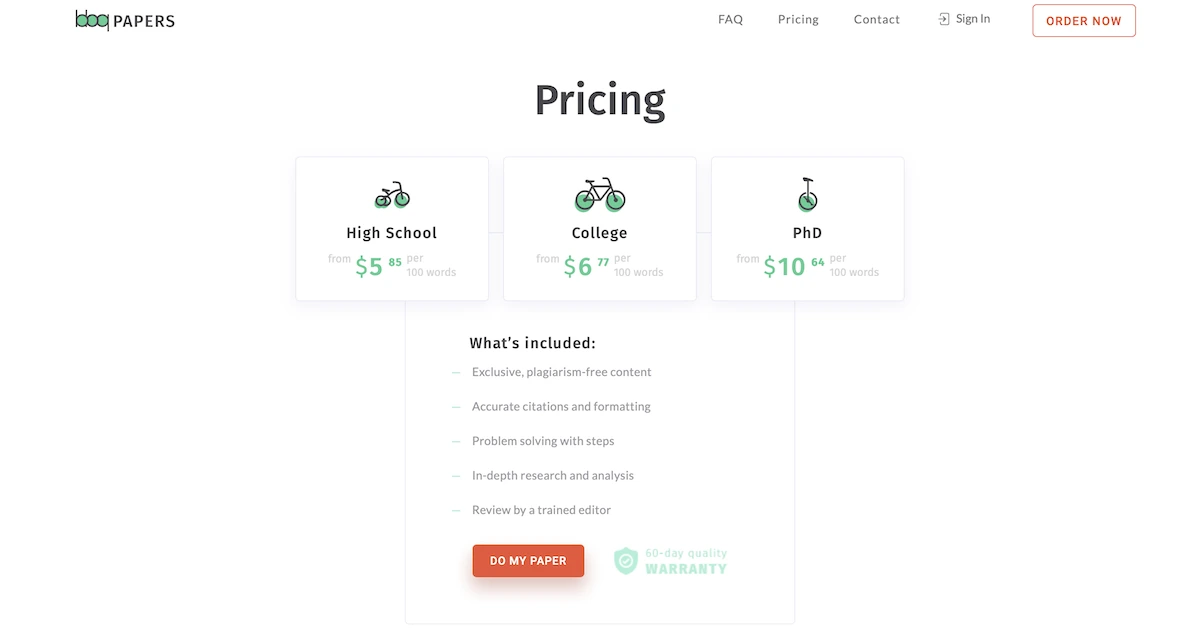Screen dimensions: 1200x637
Task: Open the College pricing card
Action: point(599,228)
